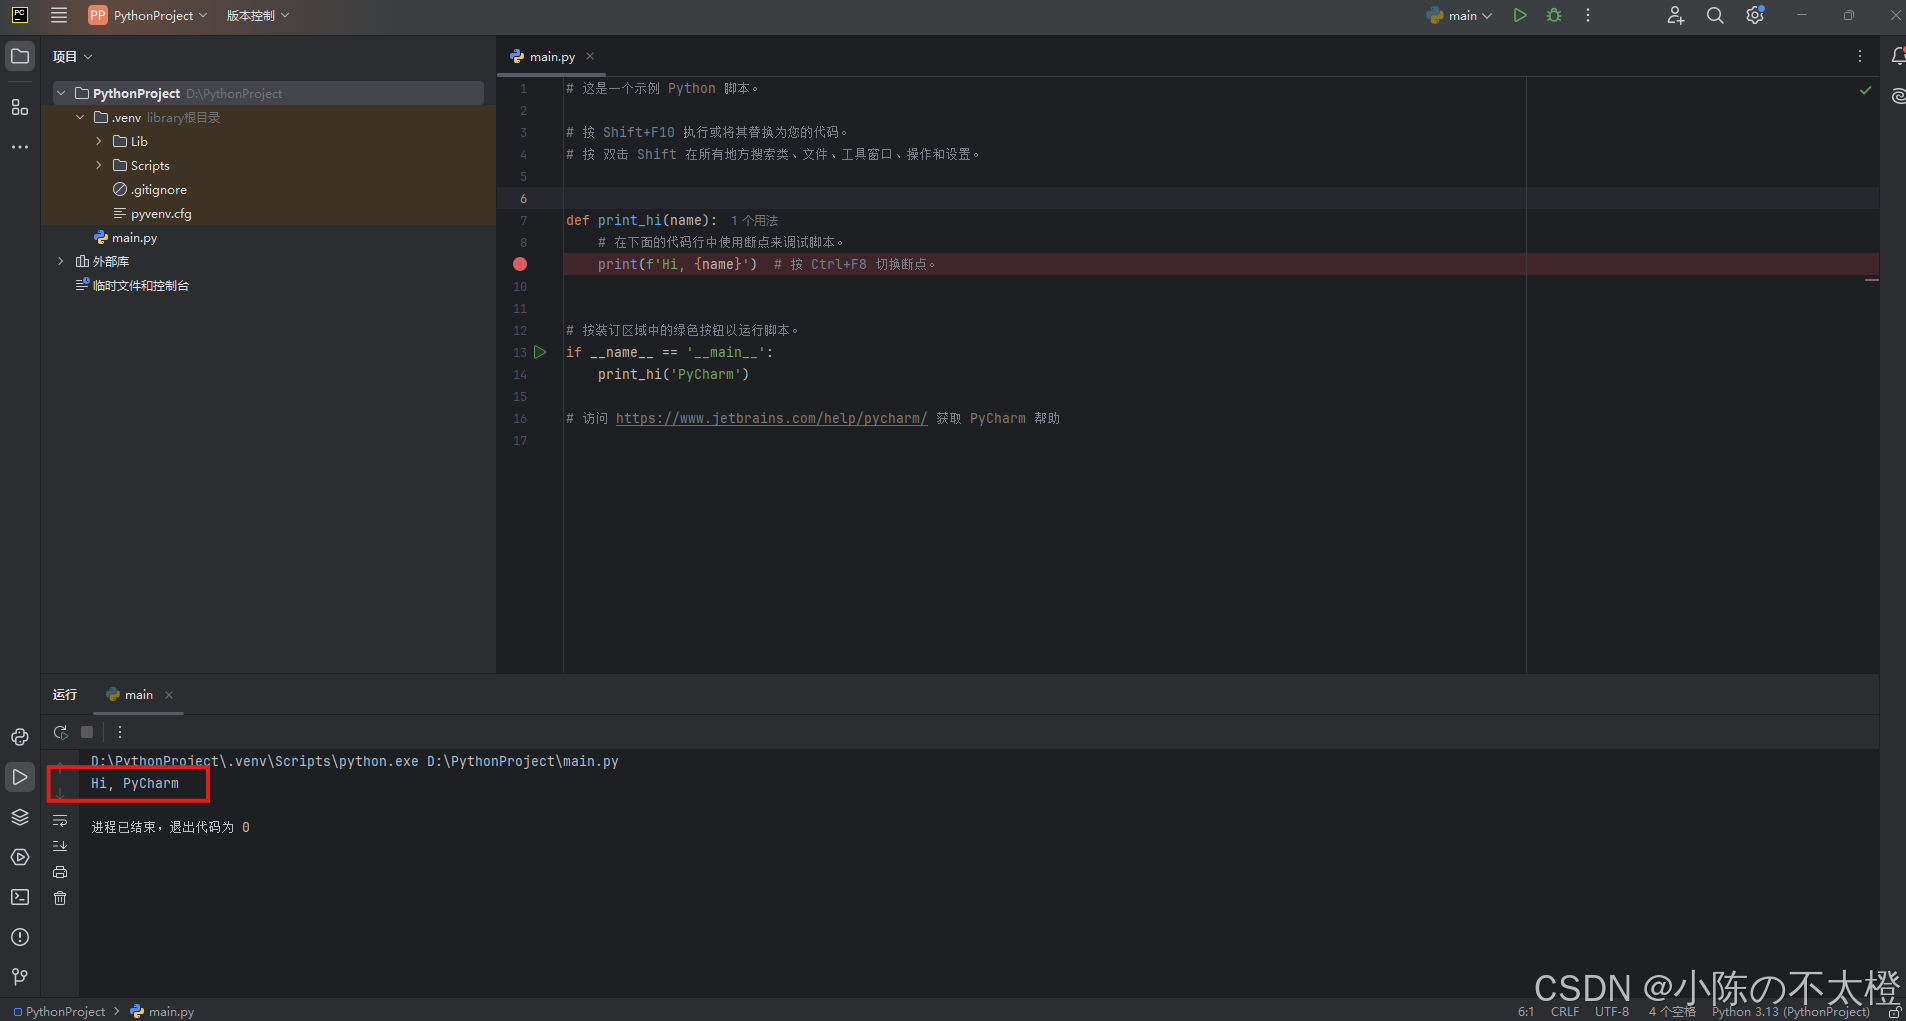Viewport: 1906px width, 1021px height.
Task: Click the 进程已结束 exit message
Action: coord(170,827)
